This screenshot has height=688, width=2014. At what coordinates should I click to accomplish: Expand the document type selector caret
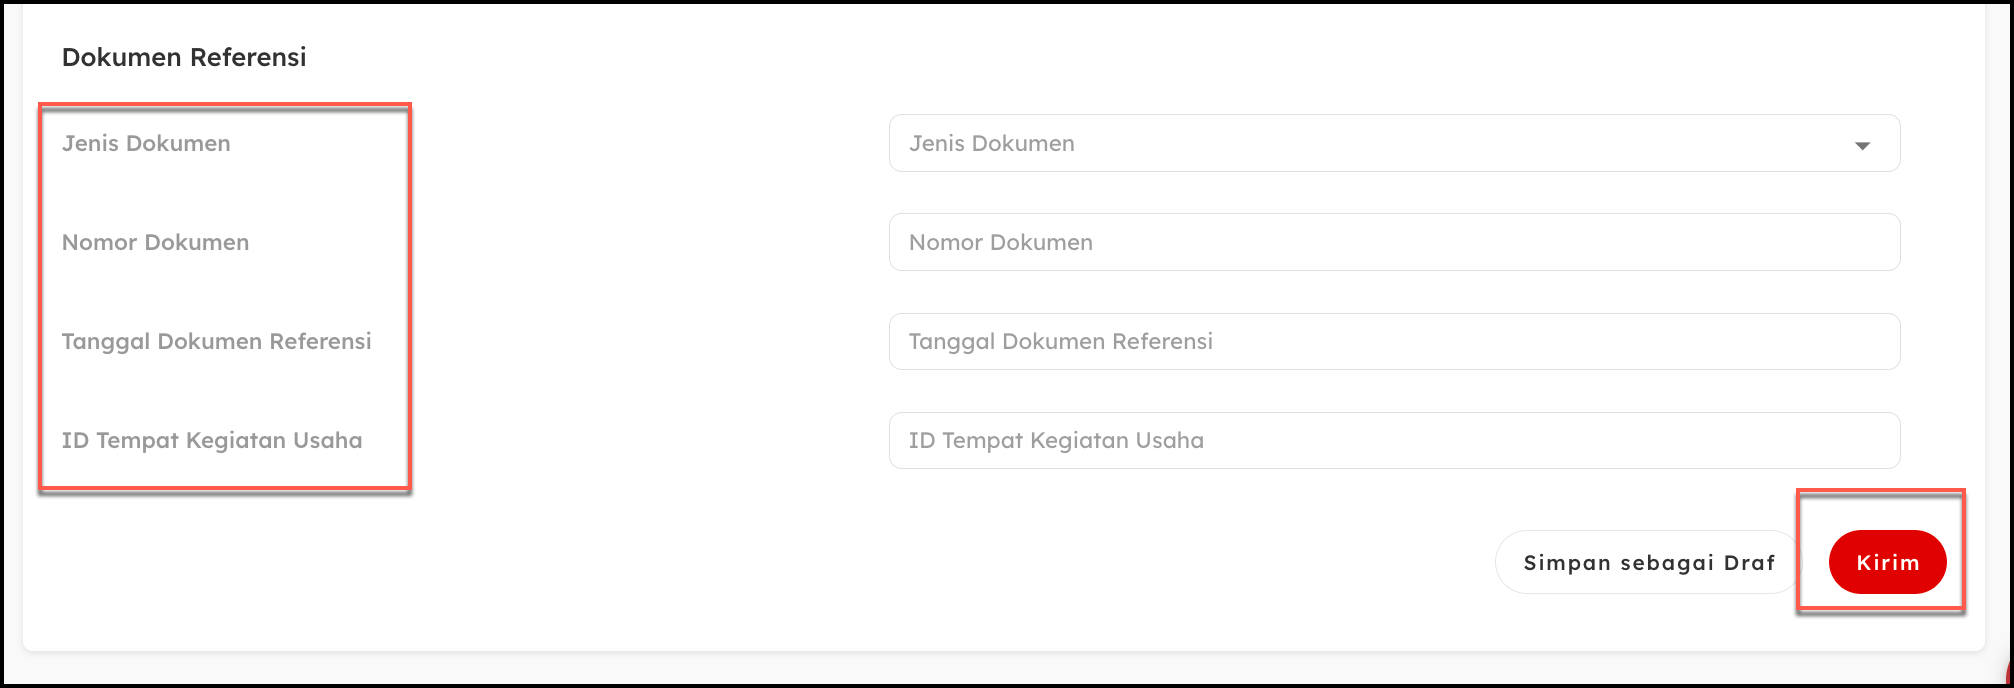point(1861,145)
